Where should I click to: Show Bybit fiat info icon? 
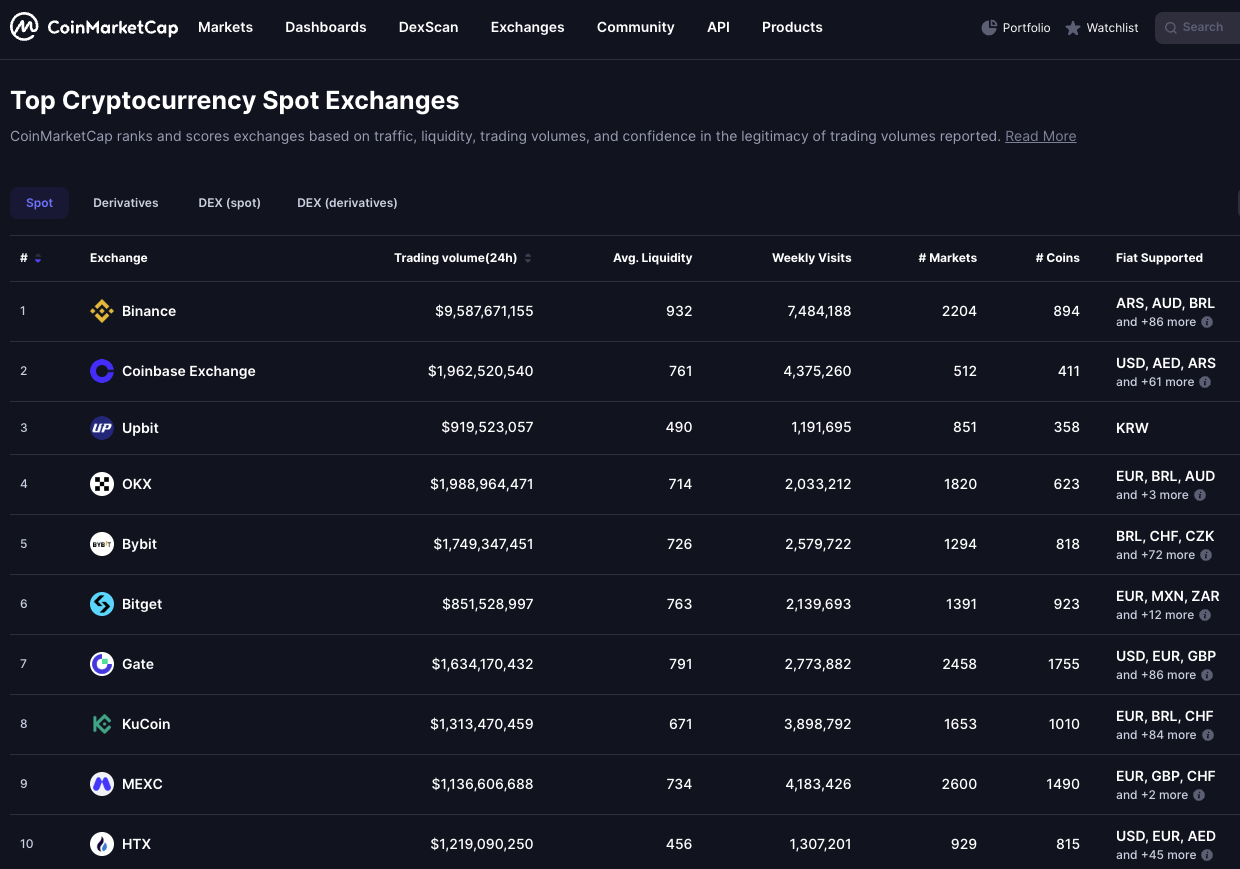click(1206, 555)
